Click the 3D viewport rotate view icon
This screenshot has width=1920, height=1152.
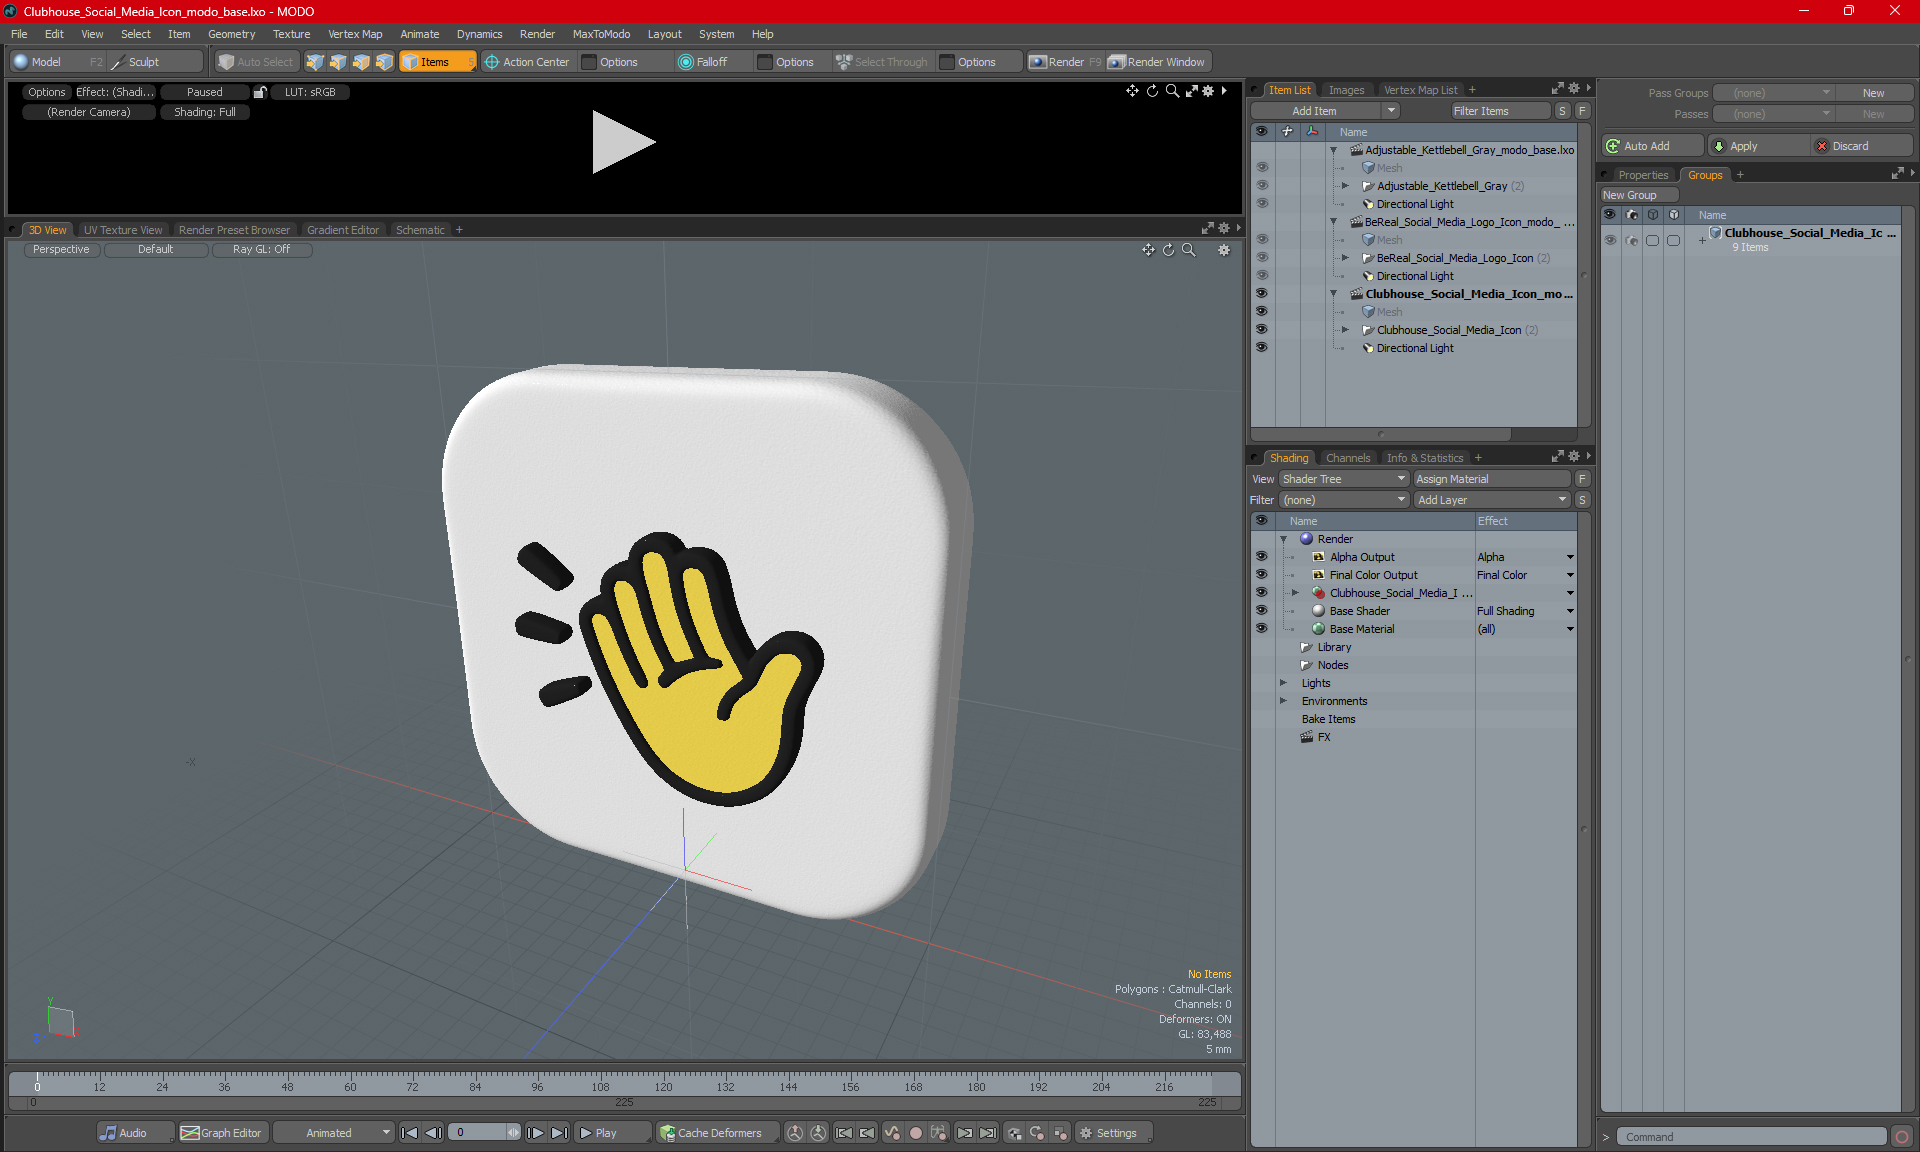[x=1168, y=250]
